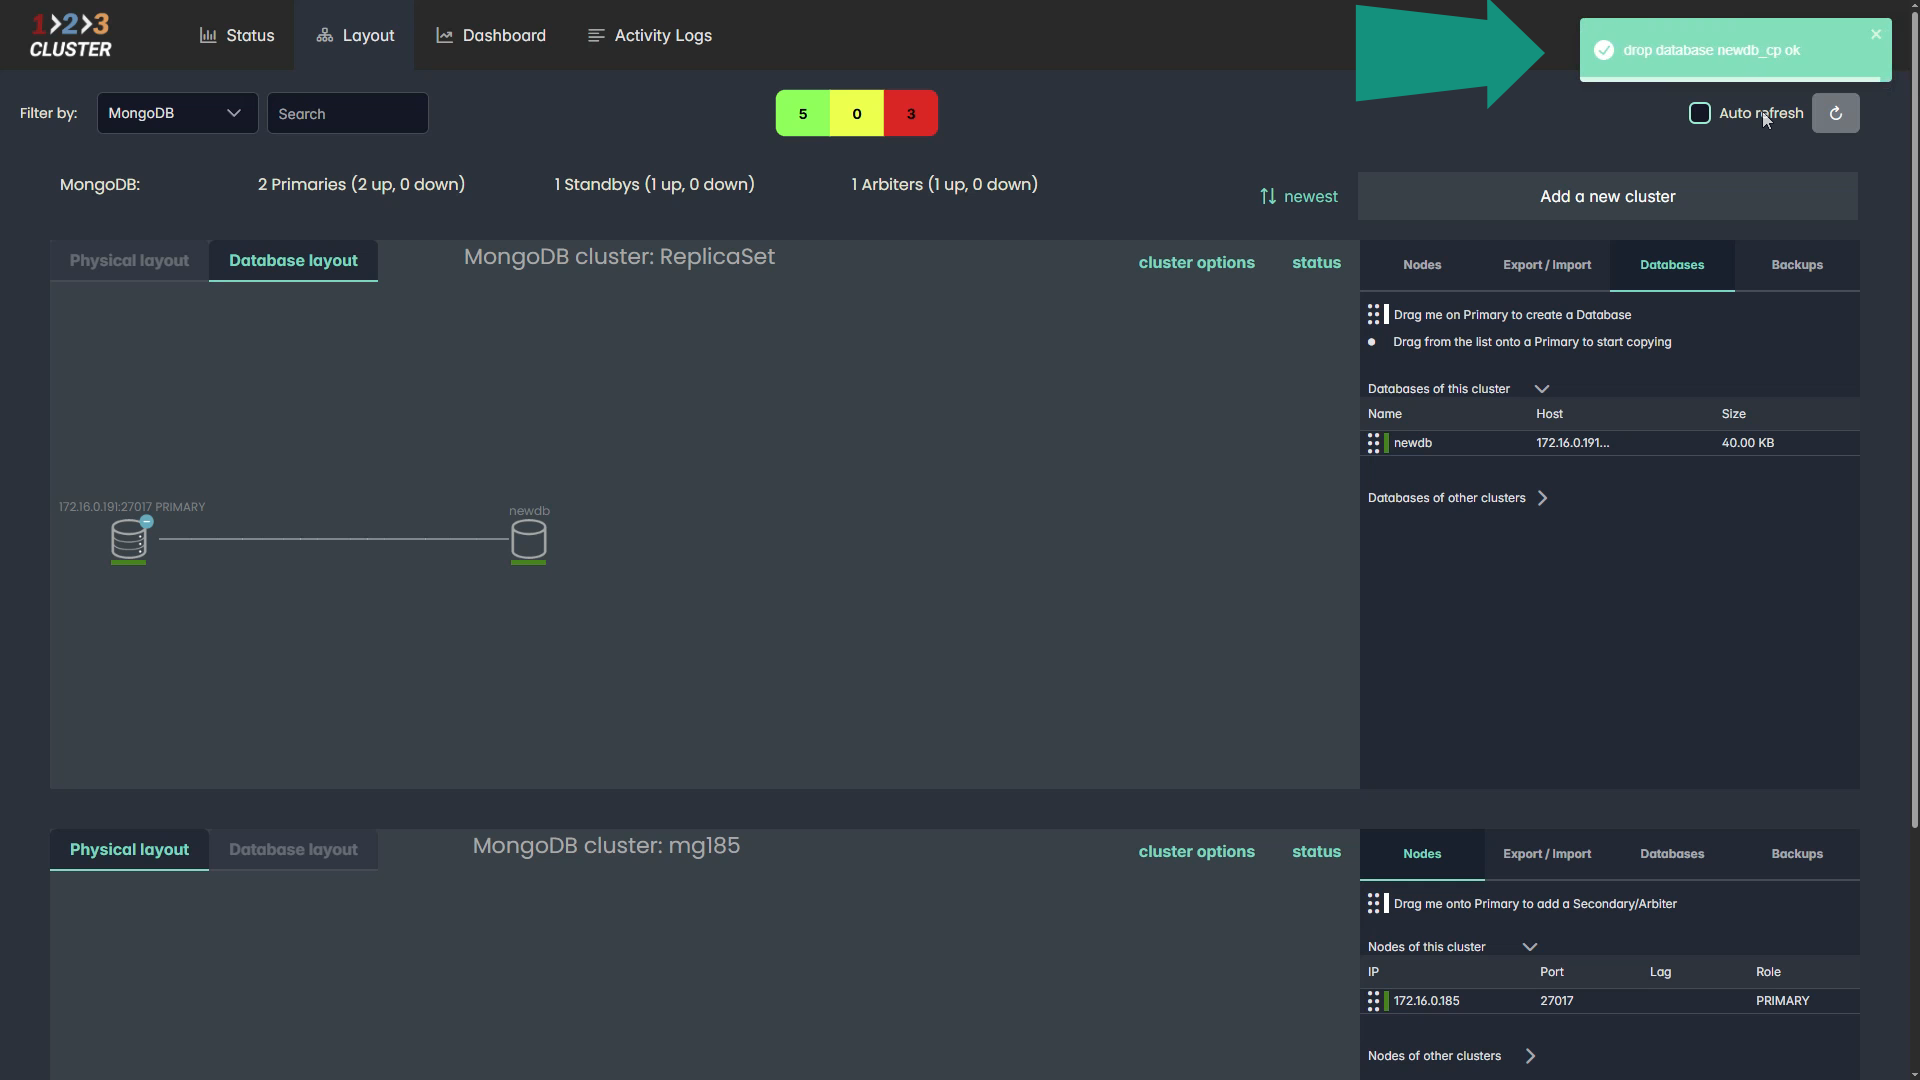The width and height of the screenshot is (1920, 1080).
Task: Select the newdb database cylinder icon
Action: coord(528,540)
